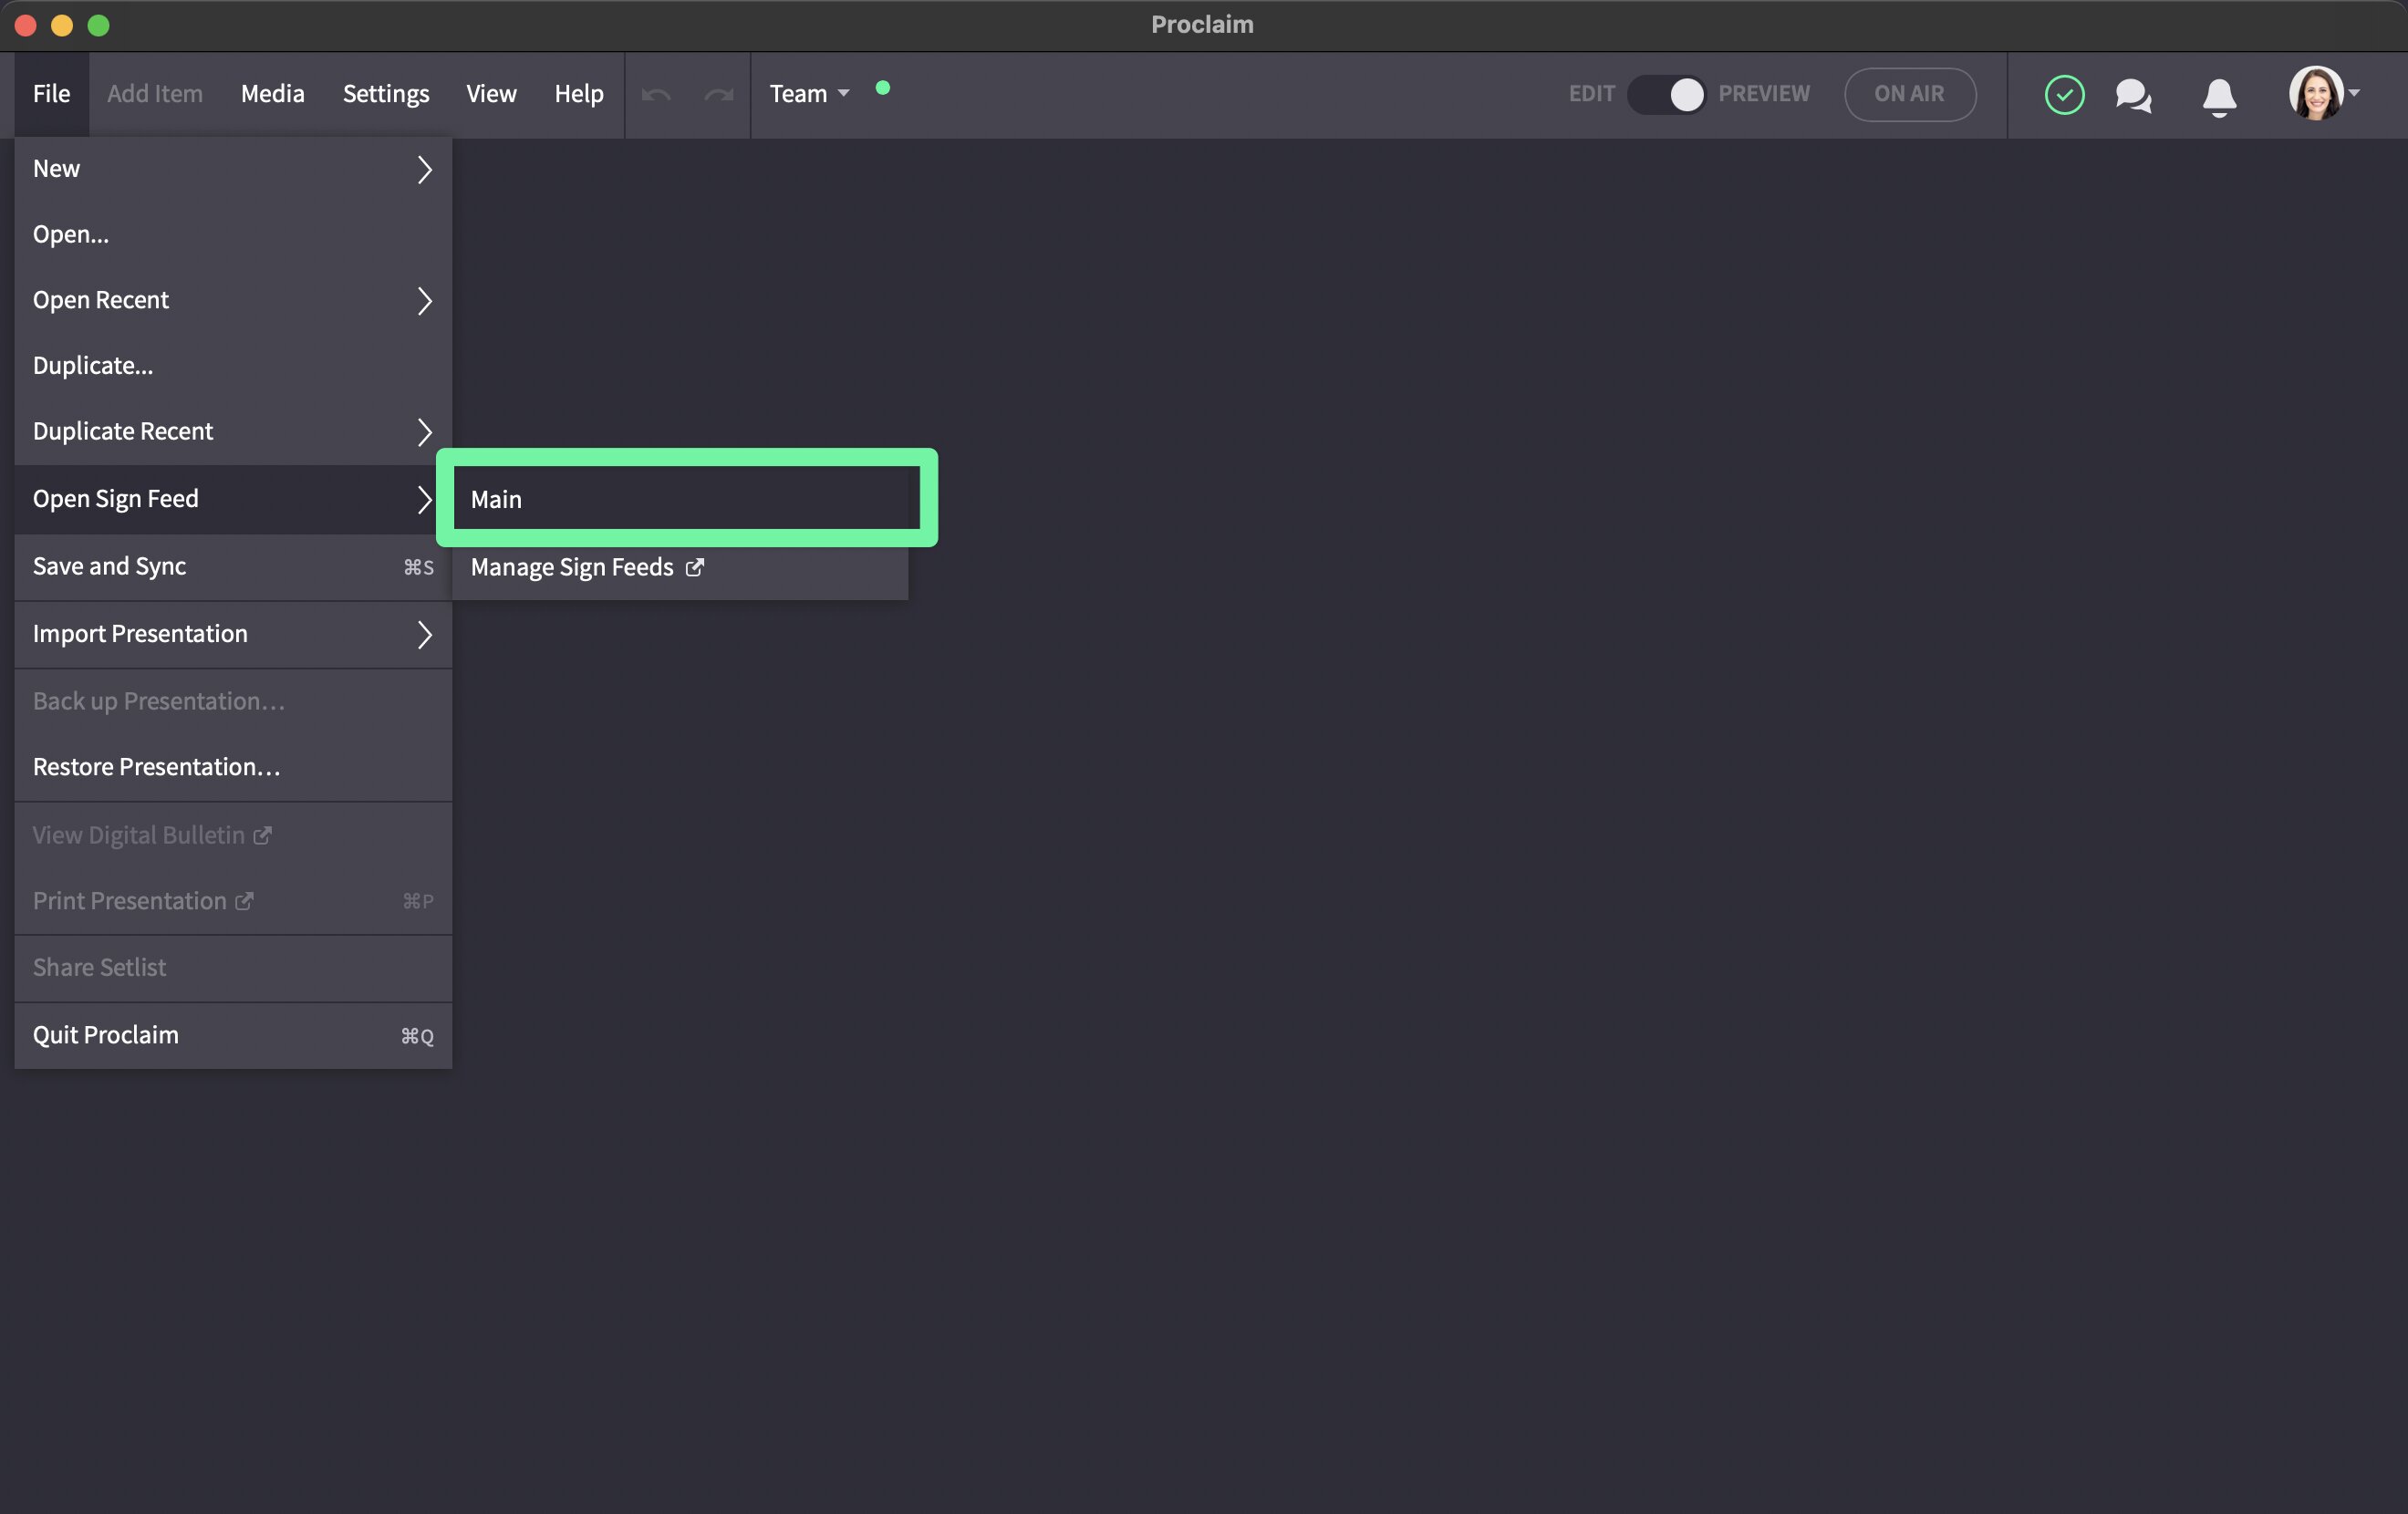2408x1514 pixels.
Task: Open the File menu
Action: point(52,94)
